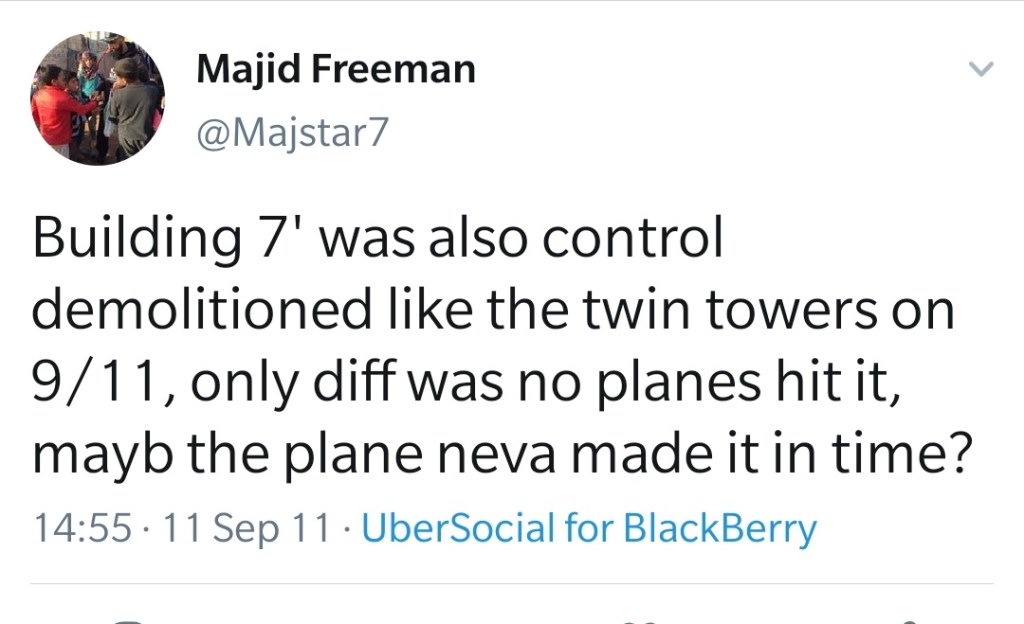
Task: Expand the tweet options chevron
Action: 982,70
